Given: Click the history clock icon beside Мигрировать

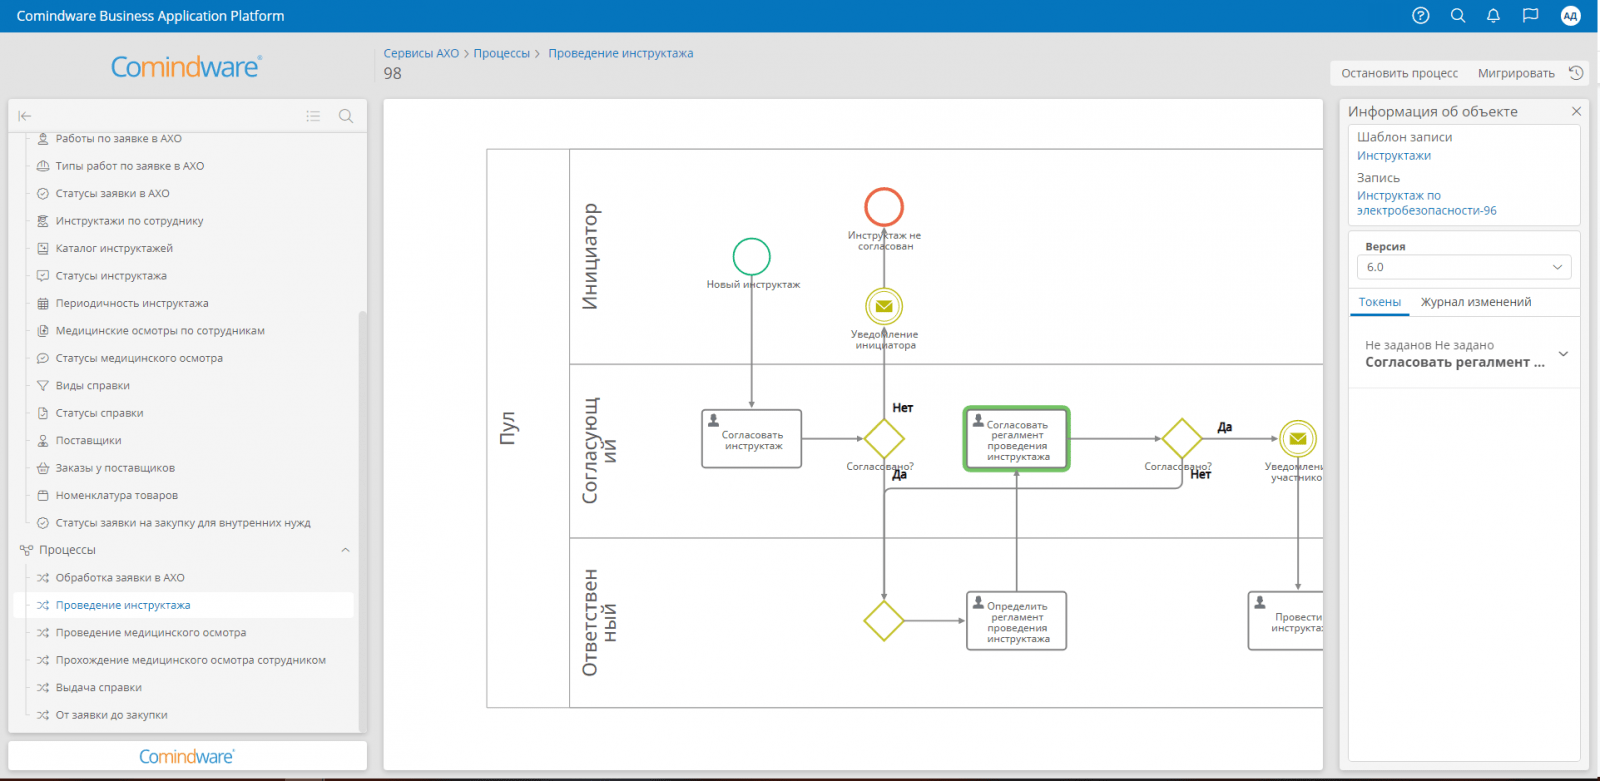Looking at the screenshot, I should (1576, 73).
